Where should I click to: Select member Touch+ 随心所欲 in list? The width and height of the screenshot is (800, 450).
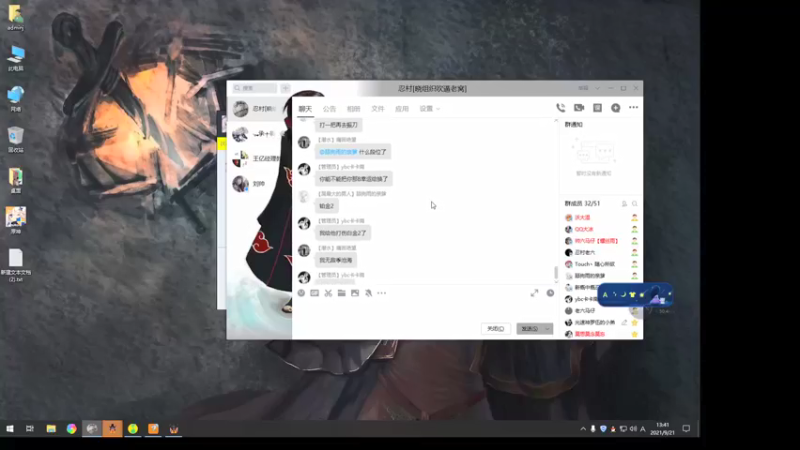(x=595, y=264)
